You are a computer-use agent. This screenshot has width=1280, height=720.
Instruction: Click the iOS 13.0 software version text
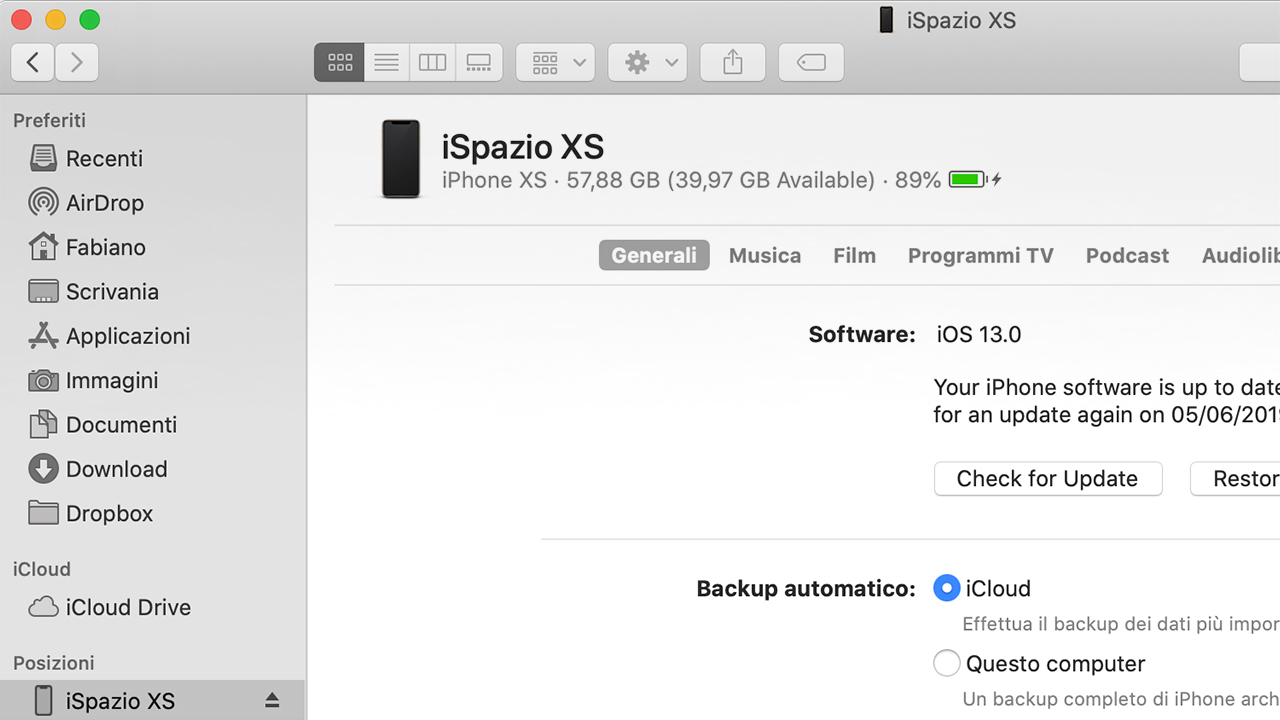pyautogui.click(x=979, y=334)
